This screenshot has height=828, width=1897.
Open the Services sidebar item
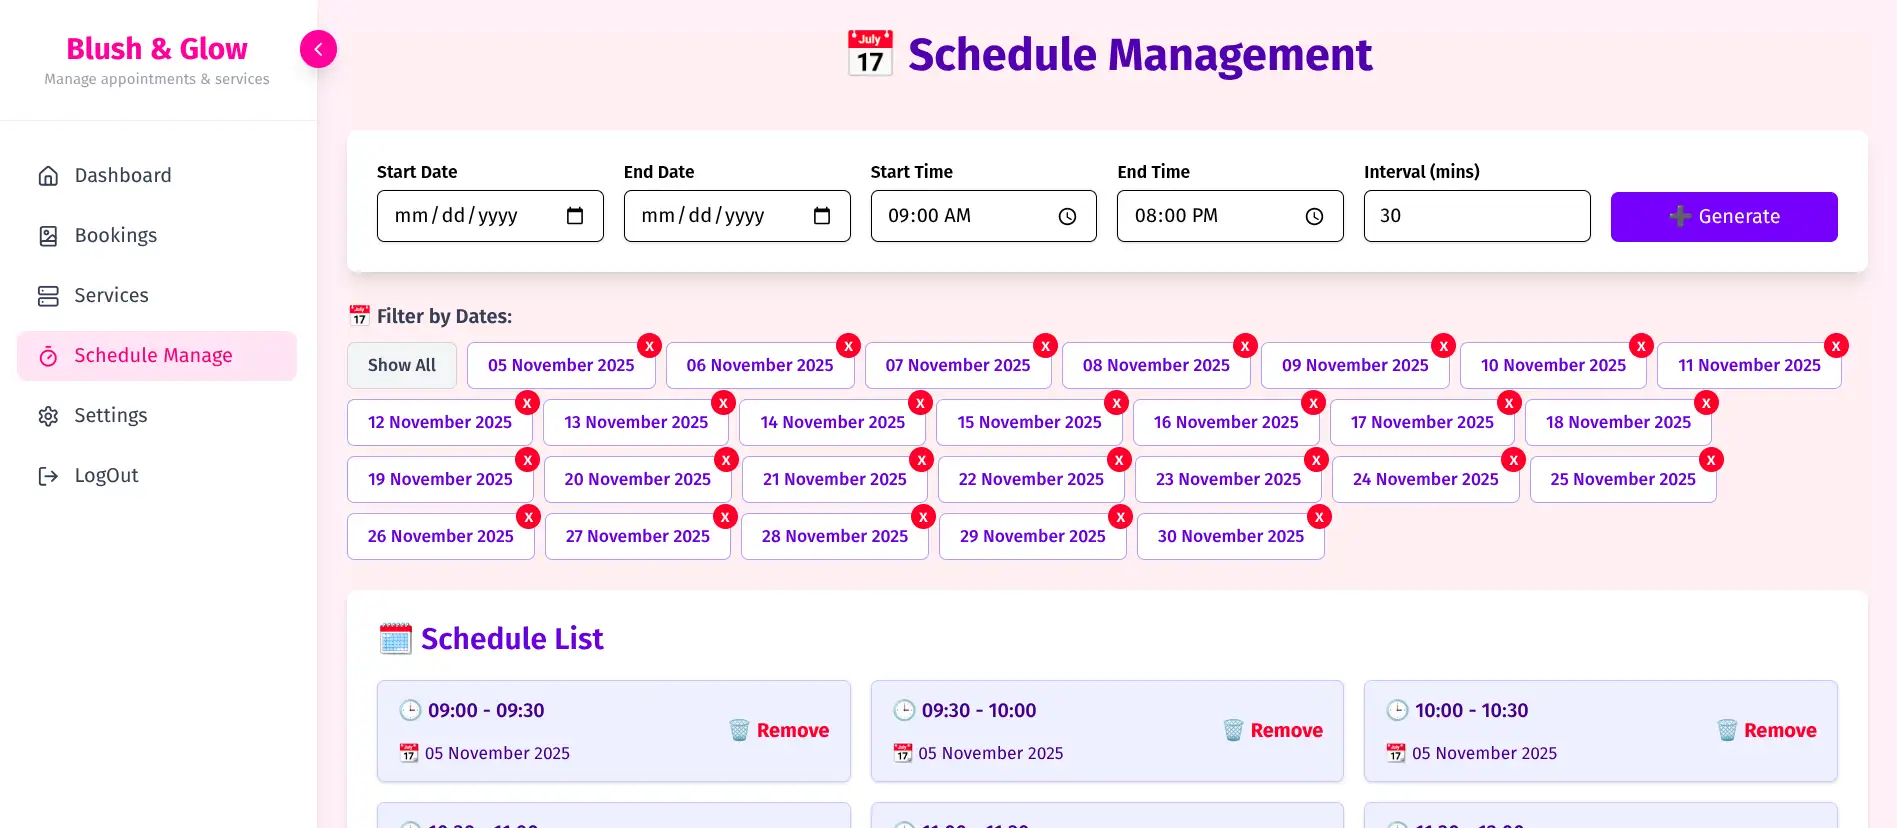pyautogui.click(x=111, y=296)
